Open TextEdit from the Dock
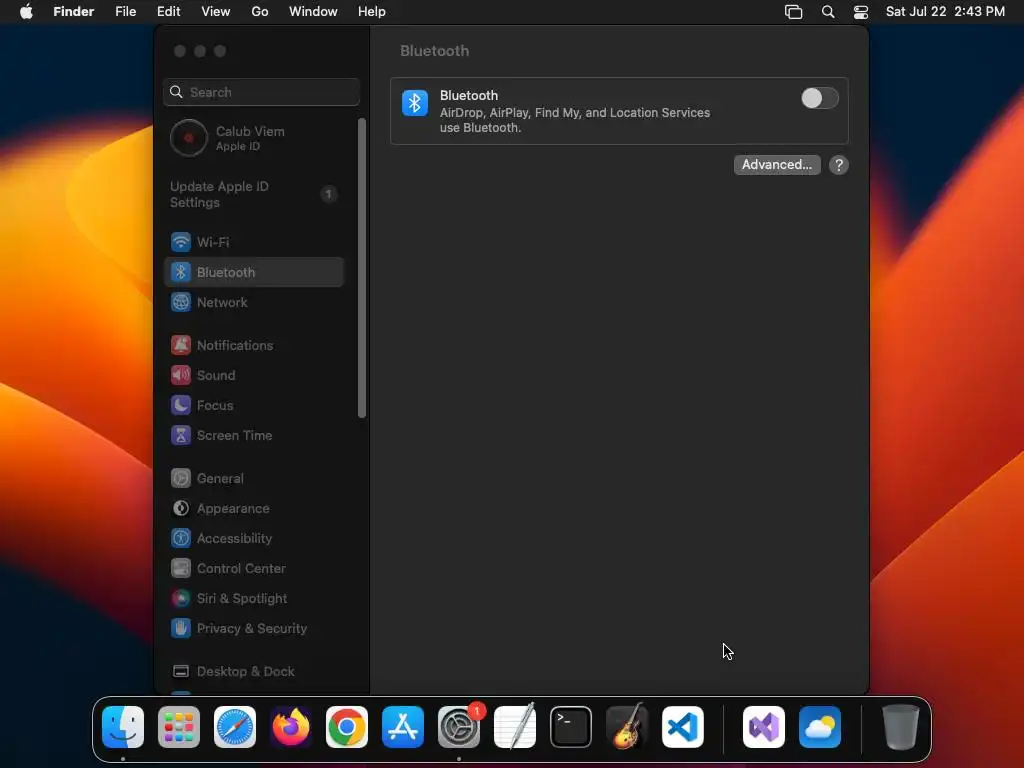Image resolution: width=1024 pixels, height=768 pixels. (x=515, y=727)
